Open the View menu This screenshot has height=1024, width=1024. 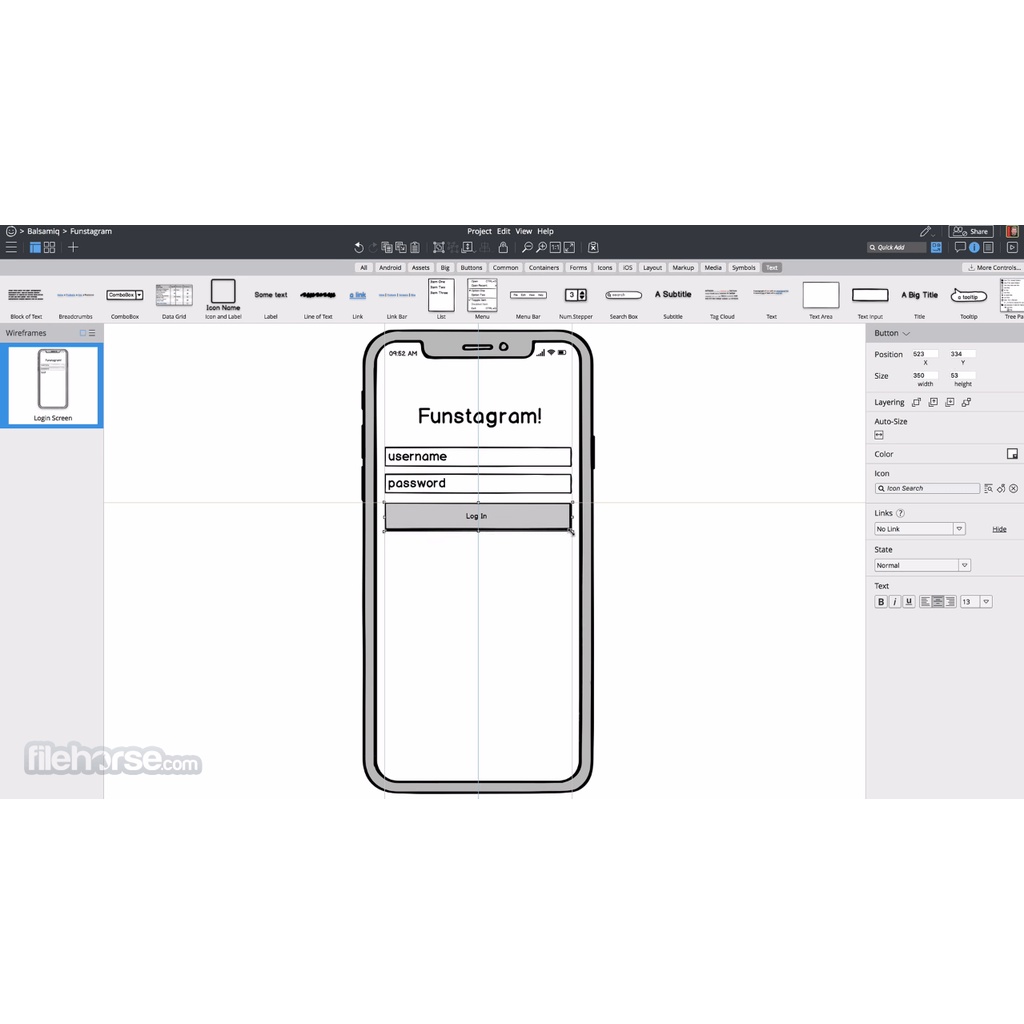click(x=524, y=230)
